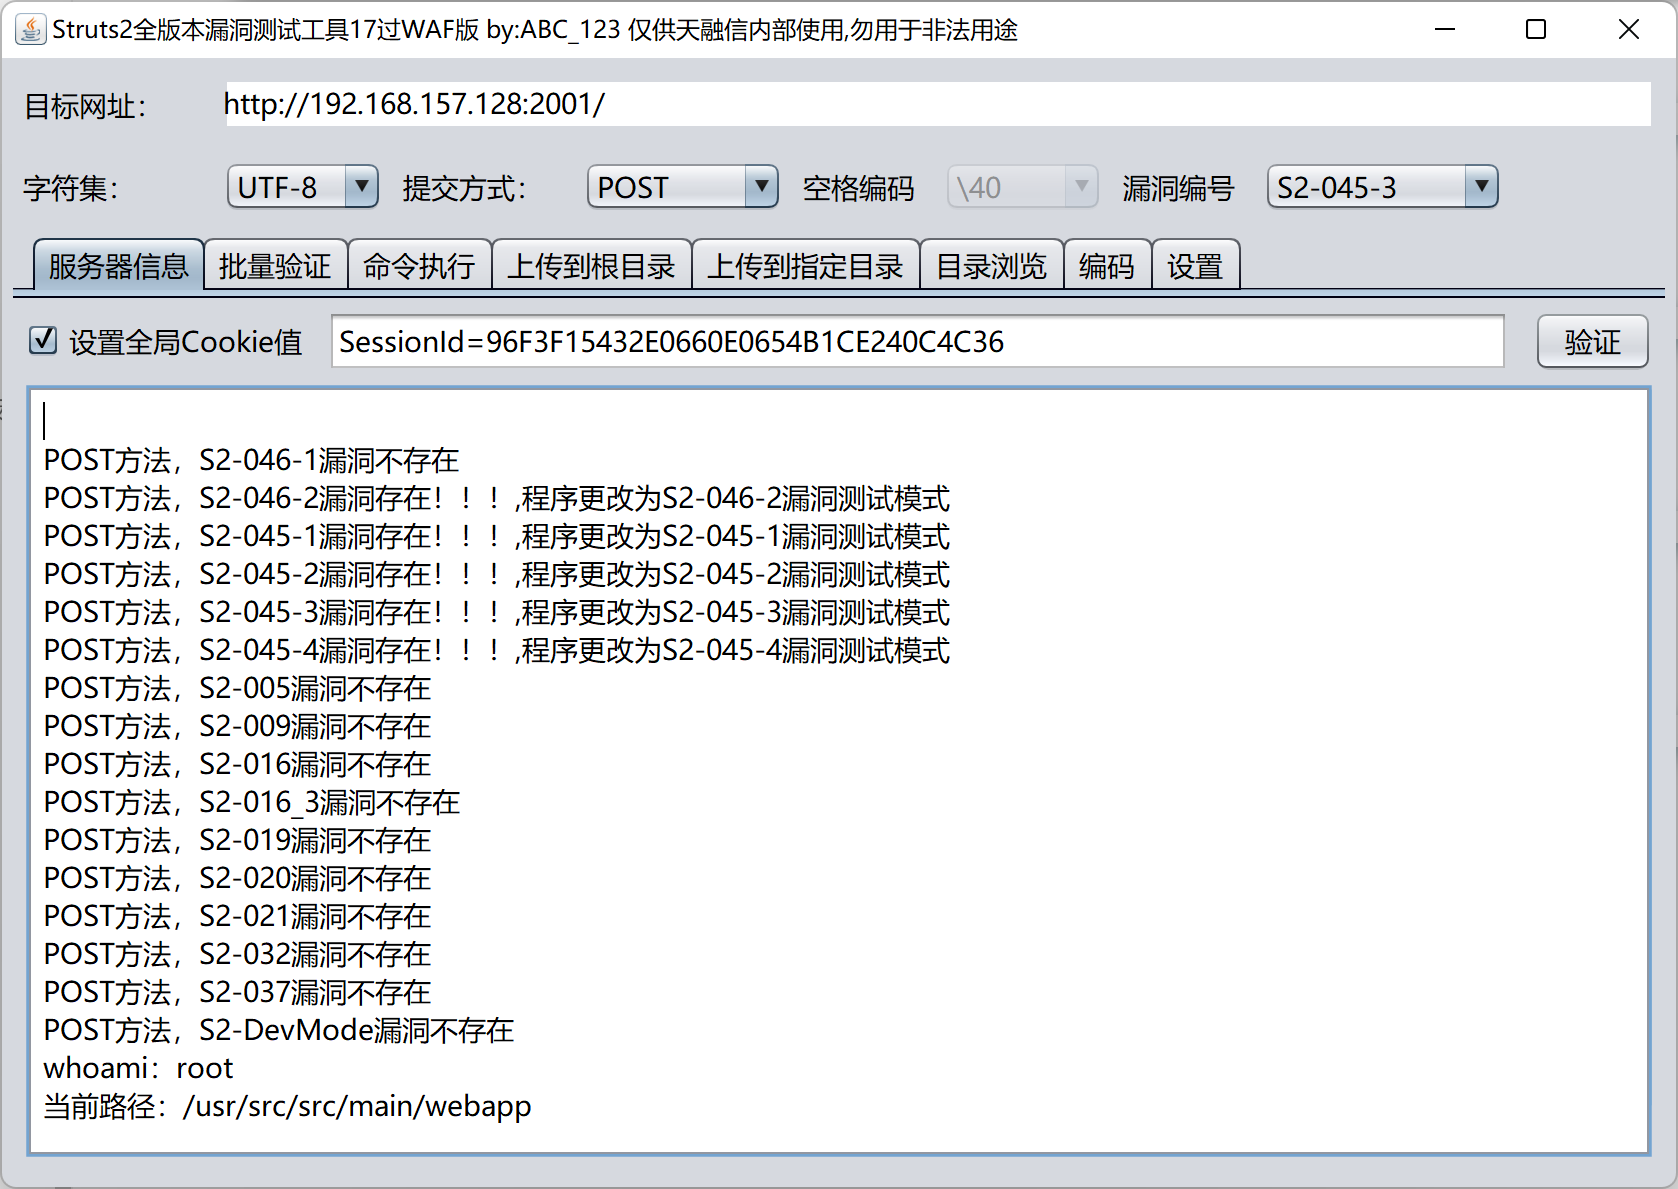This screenshot has height=1189, width=1678.
Task: Switch to the 批量验证 tab
Action: click(x=275, y=265)
